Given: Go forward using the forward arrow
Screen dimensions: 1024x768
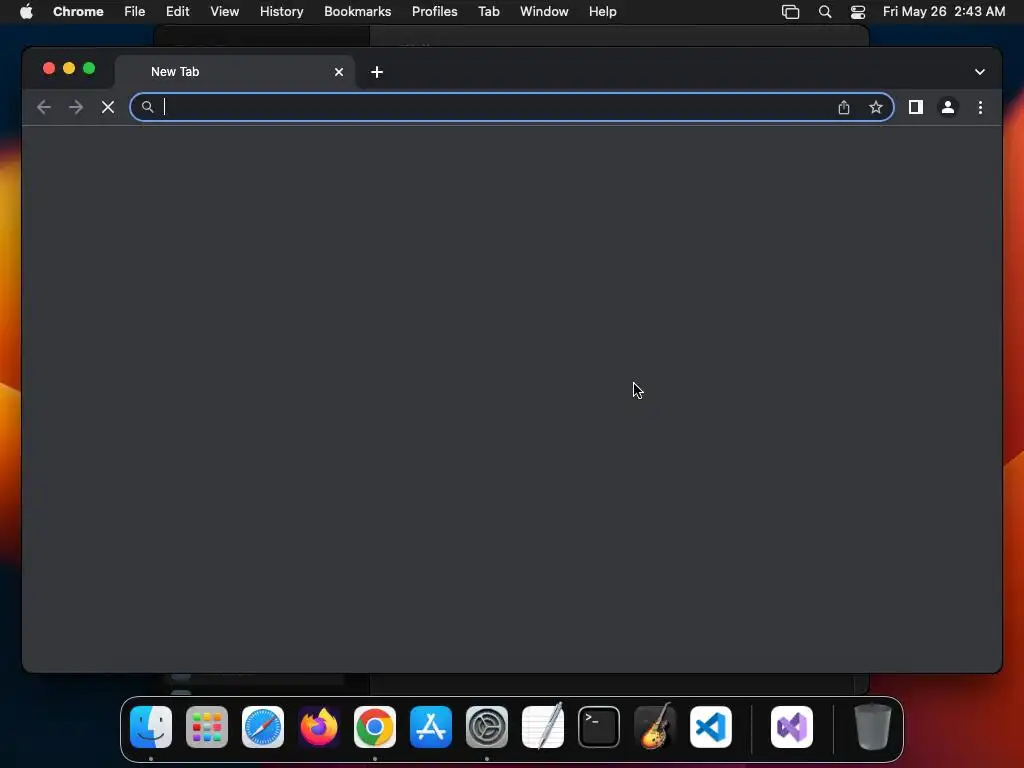Looking at the screenshot, I should pos(76,107).
